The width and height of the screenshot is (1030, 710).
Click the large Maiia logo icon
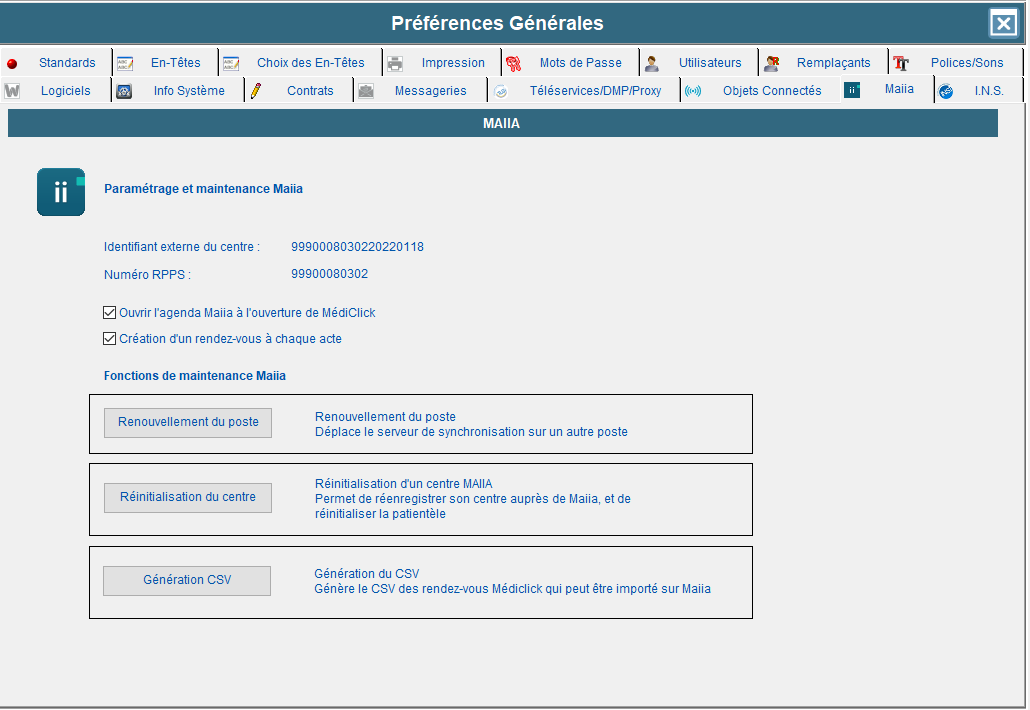(x=61, y=192)
